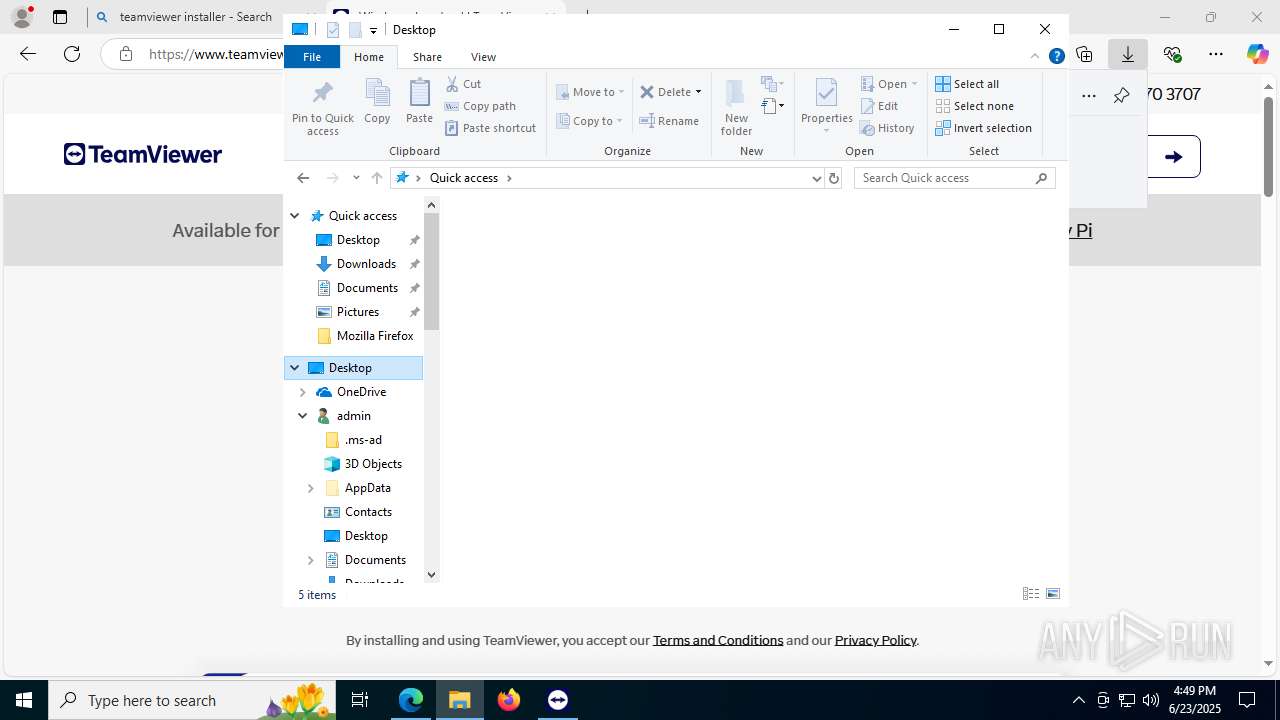Collapse the ribbon with chevron

coord(1035,57)
